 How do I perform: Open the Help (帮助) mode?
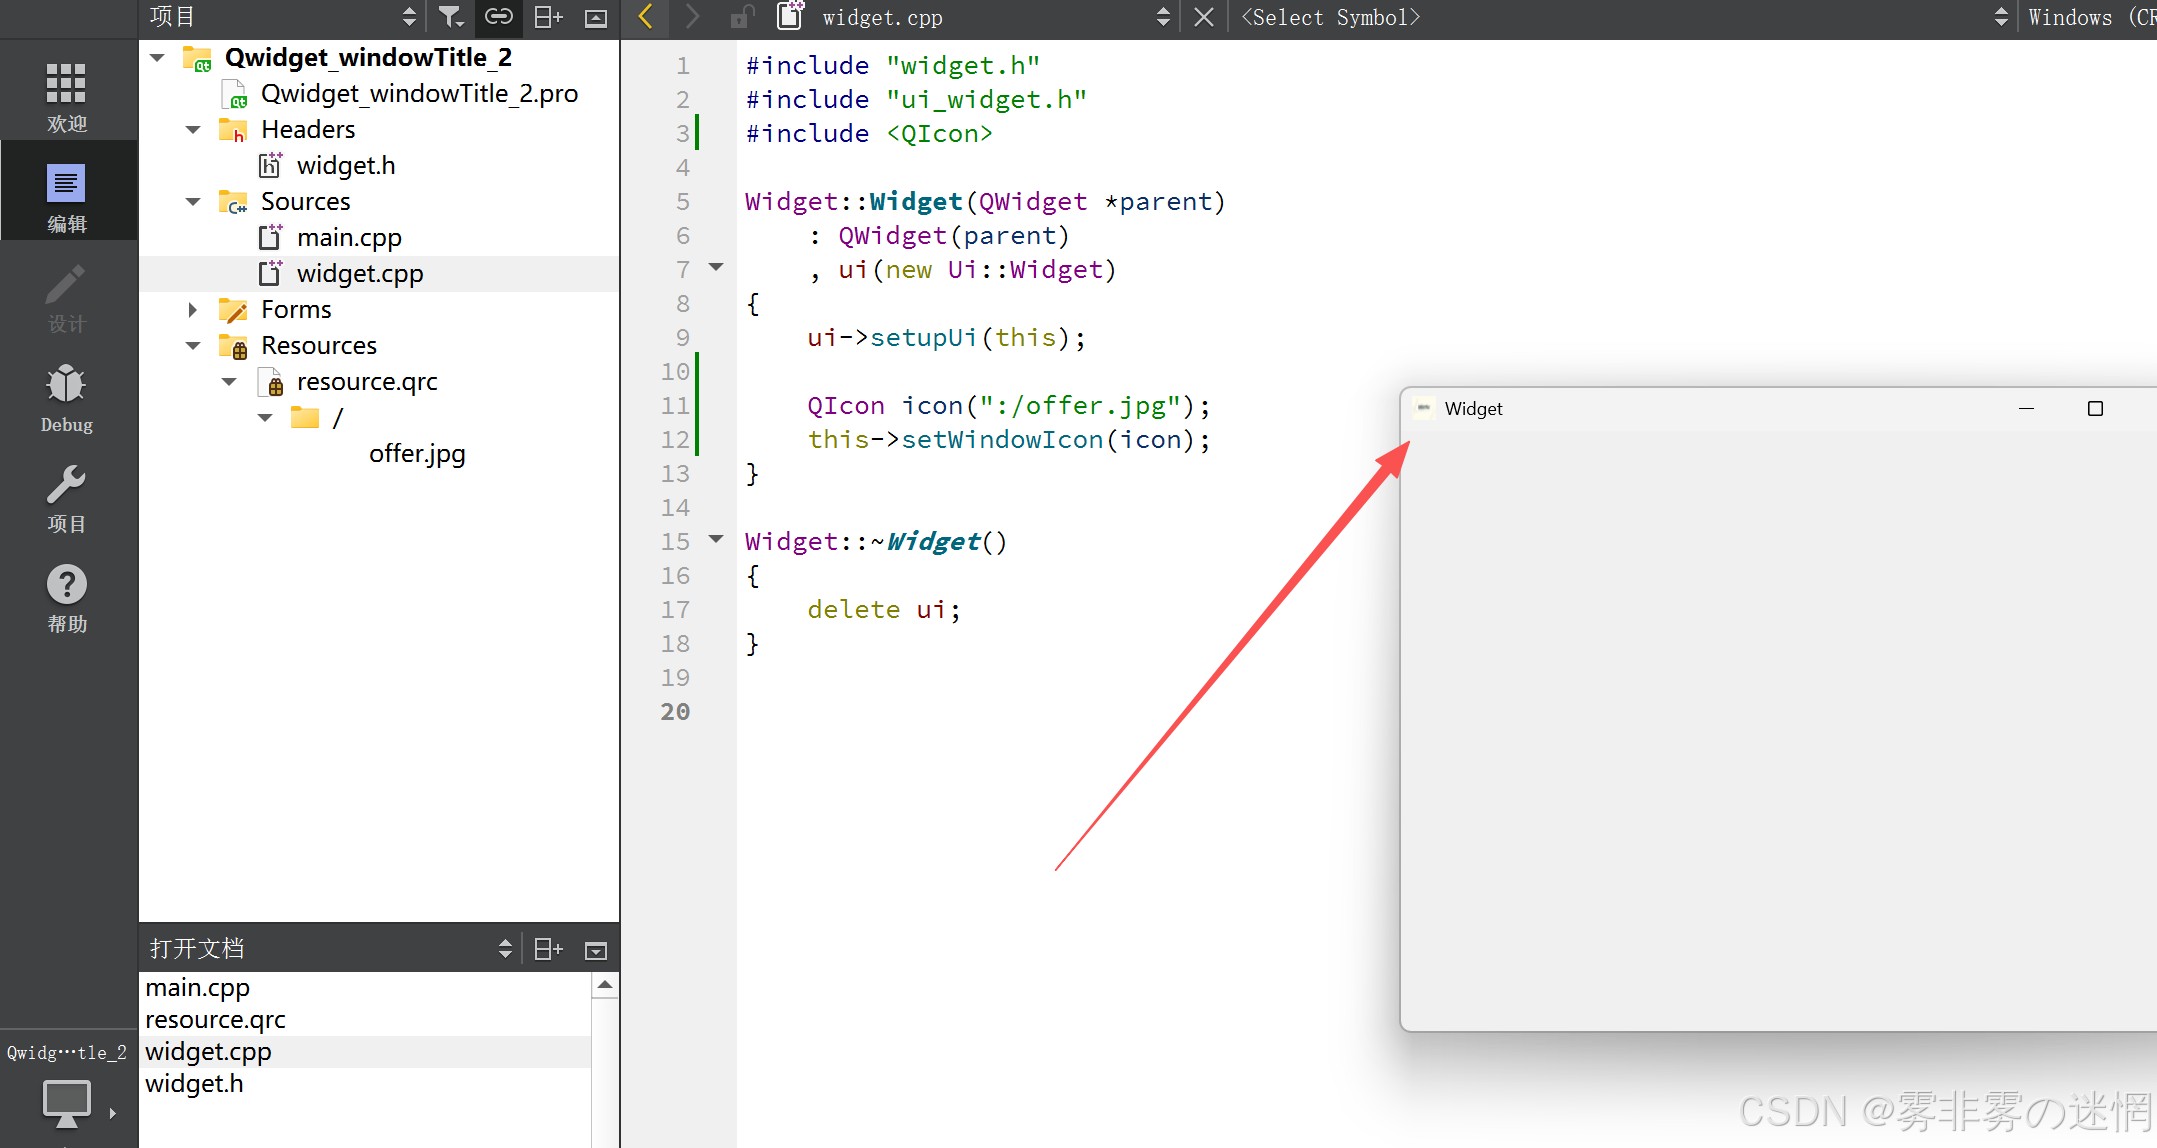pyautogui.click(x=66, y=598)
